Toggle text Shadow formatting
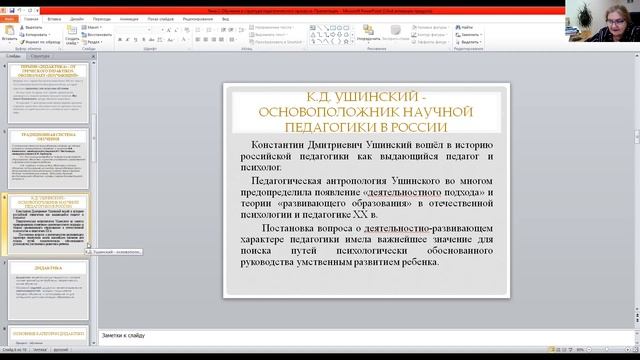The width and height of the screenshot is (640, 360). coord(144,40)
